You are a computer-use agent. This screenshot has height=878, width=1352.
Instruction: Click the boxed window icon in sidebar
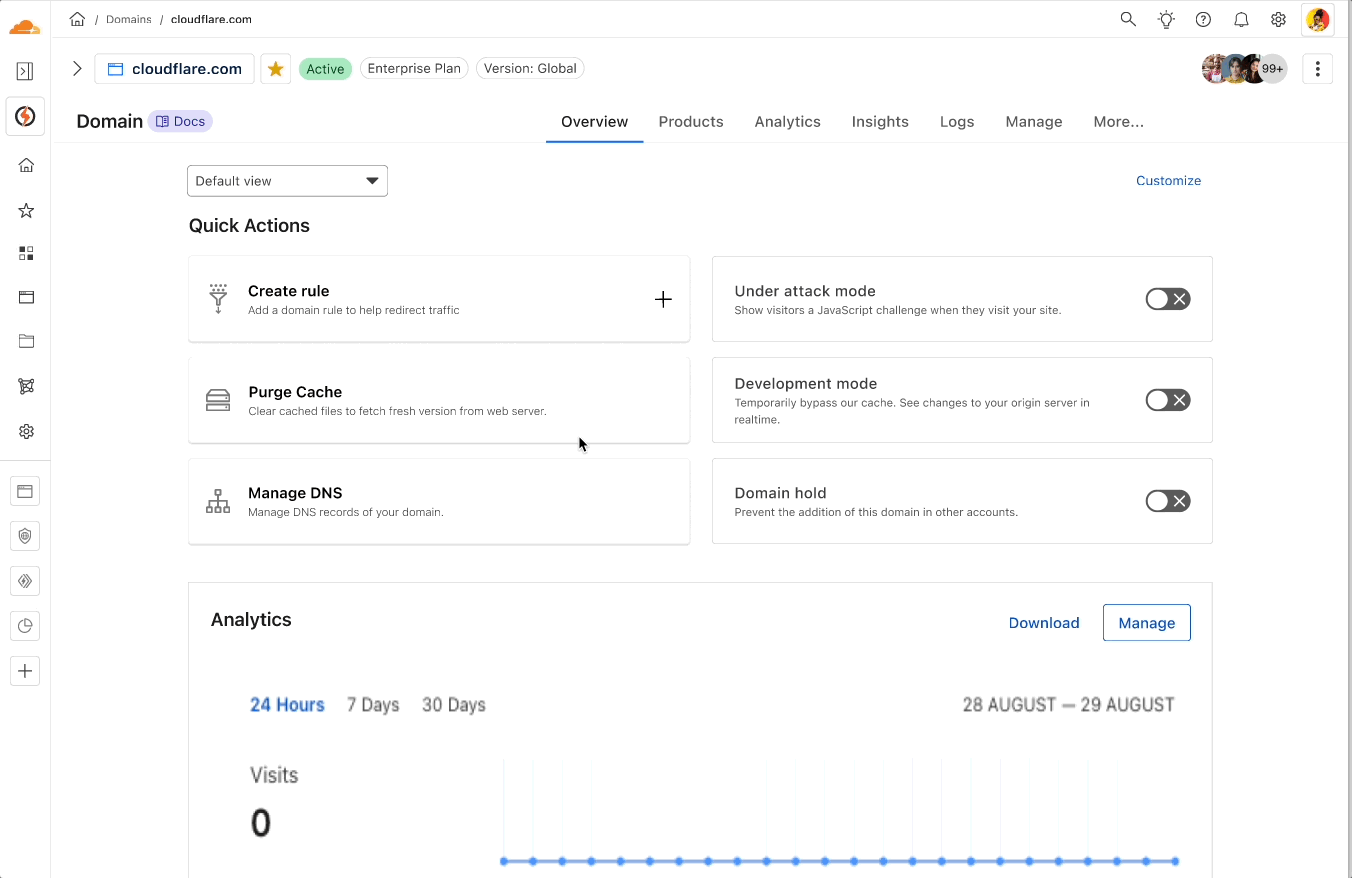coord(25,491)
